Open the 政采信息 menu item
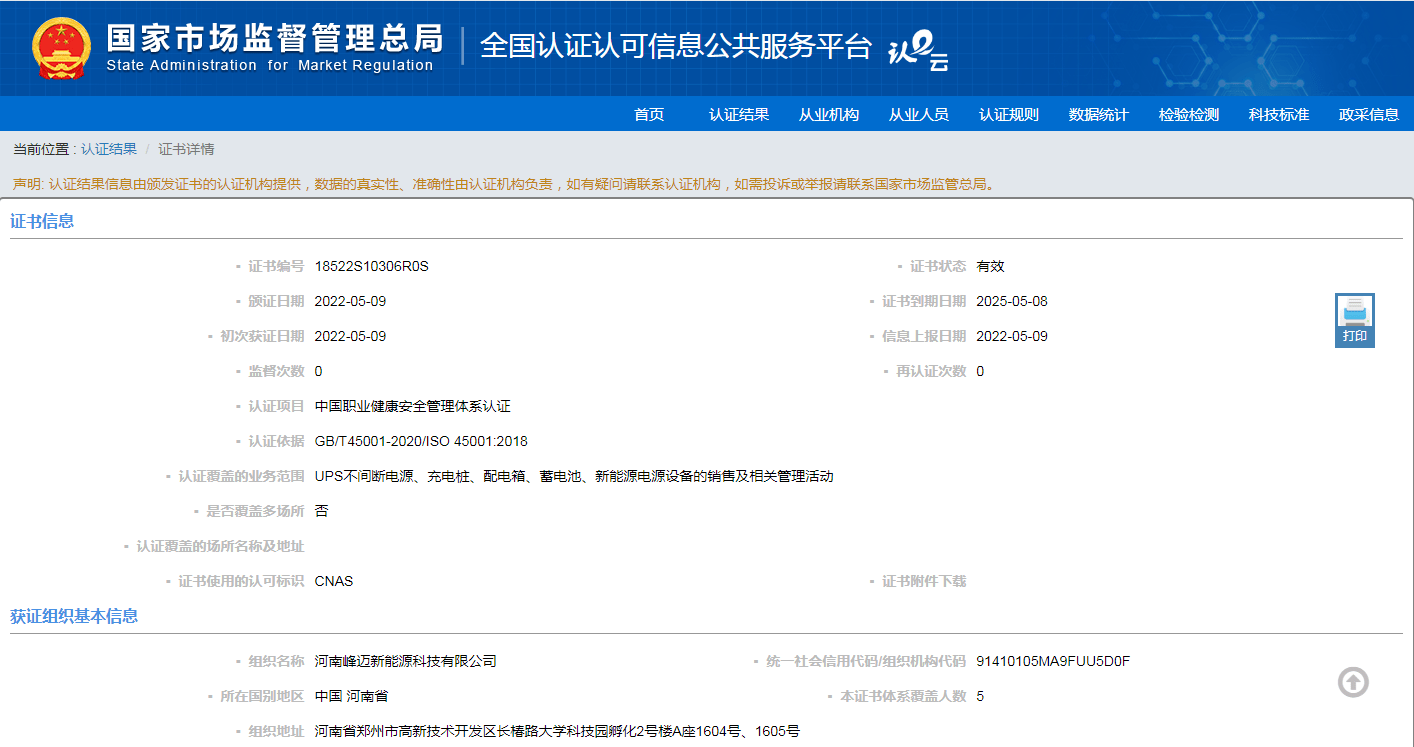The width and height of the screenshot is (1414, 747). pyautogui.click(x=1369, y=114)
